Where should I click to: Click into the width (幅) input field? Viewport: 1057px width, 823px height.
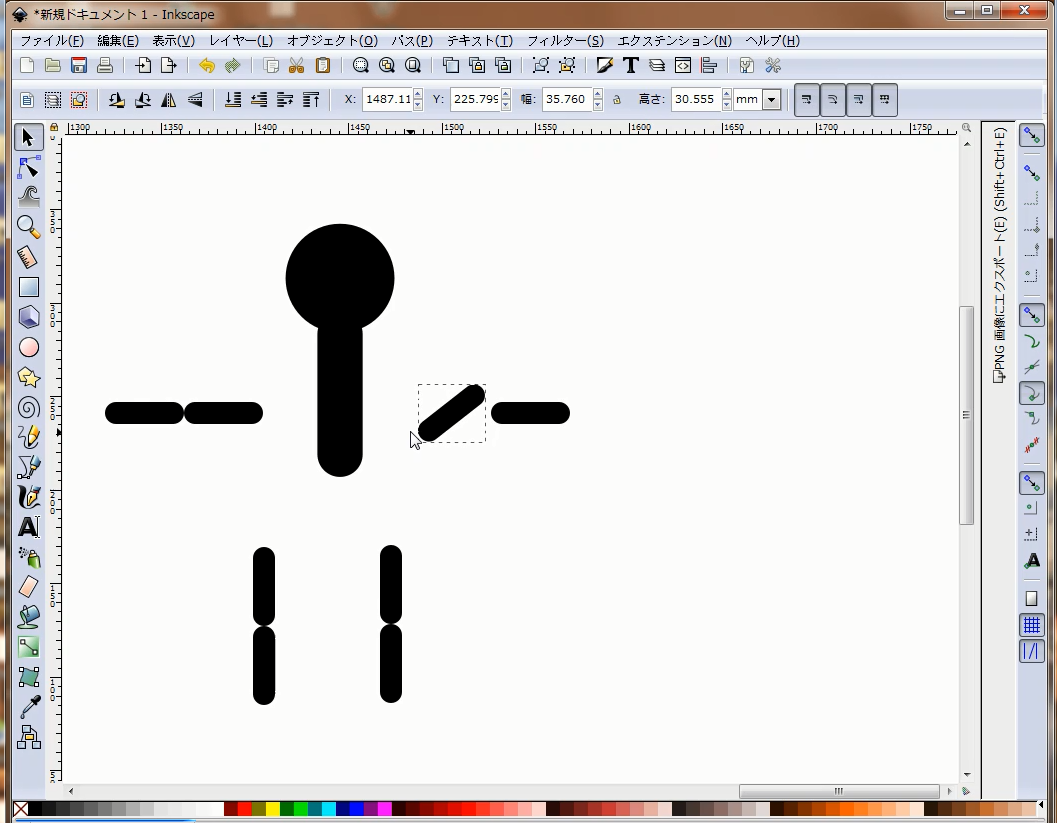[566, 100]
